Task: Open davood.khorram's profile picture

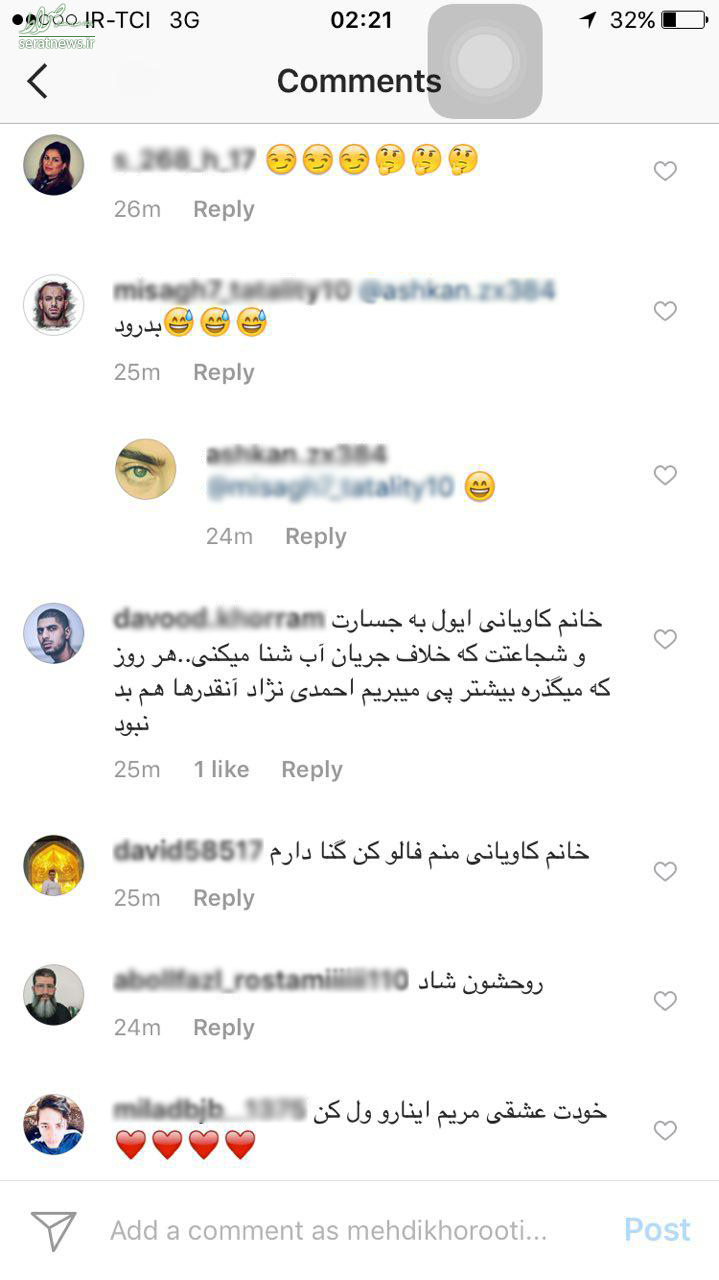Action: coord(54,633)
